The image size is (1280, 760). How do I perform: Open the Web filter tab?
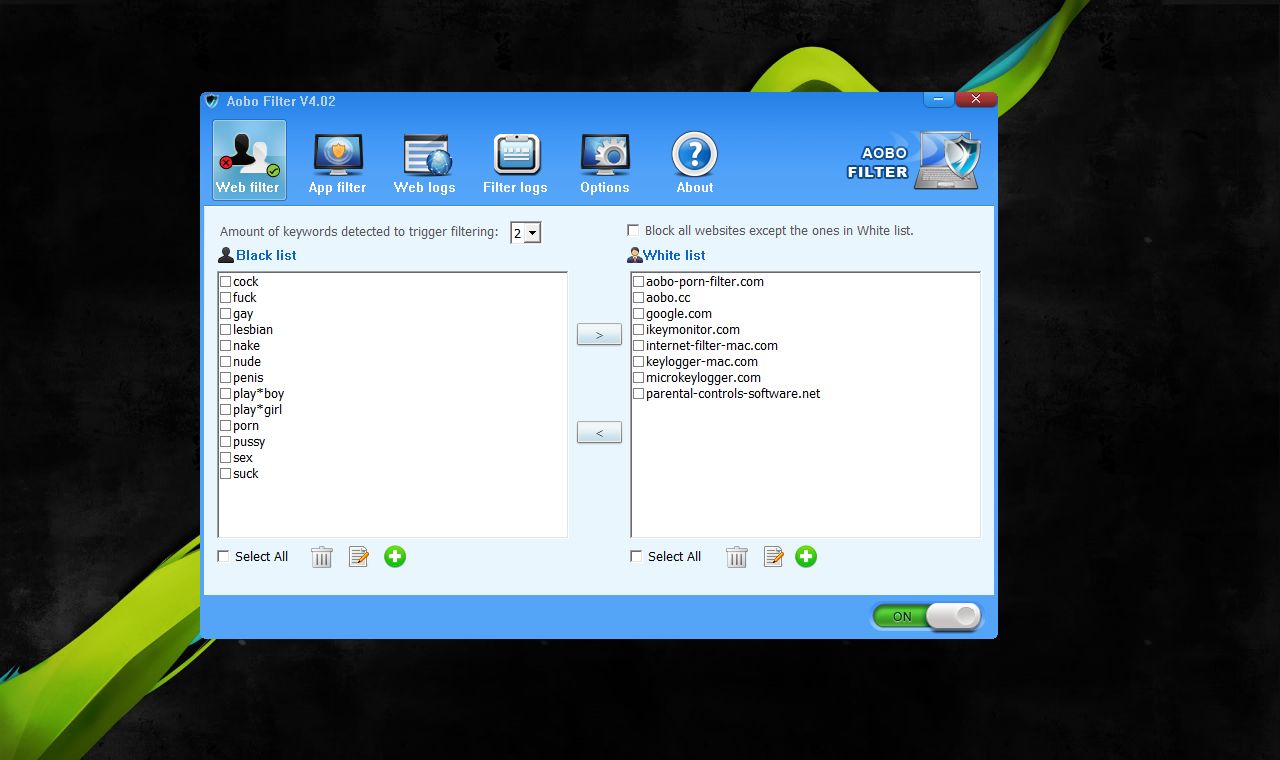pos(249,160)
